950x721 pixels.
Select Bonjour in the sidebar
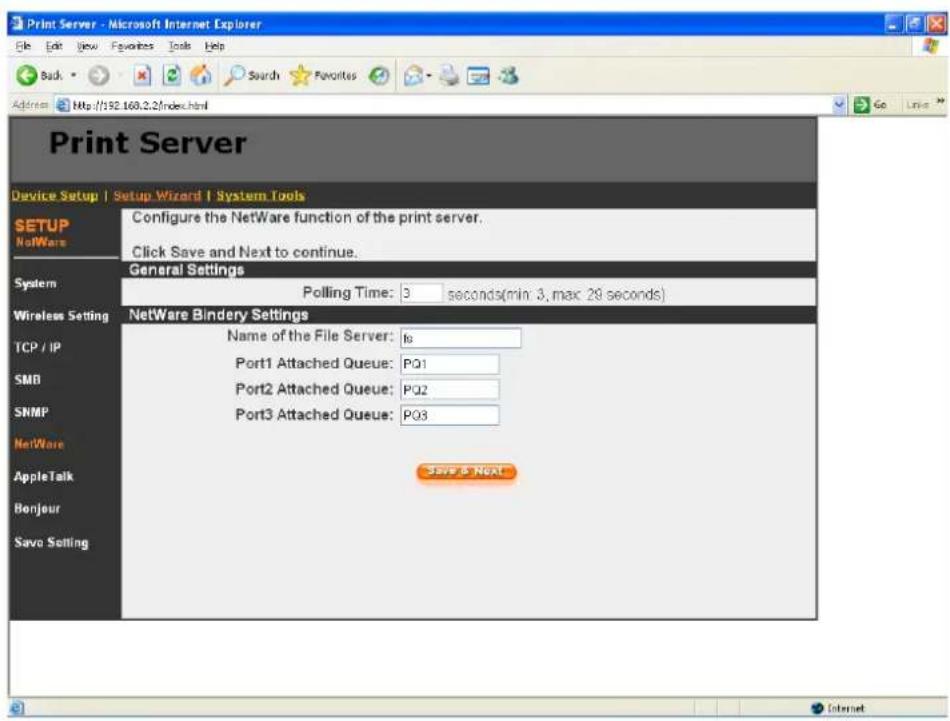click(x=37, y=509)
